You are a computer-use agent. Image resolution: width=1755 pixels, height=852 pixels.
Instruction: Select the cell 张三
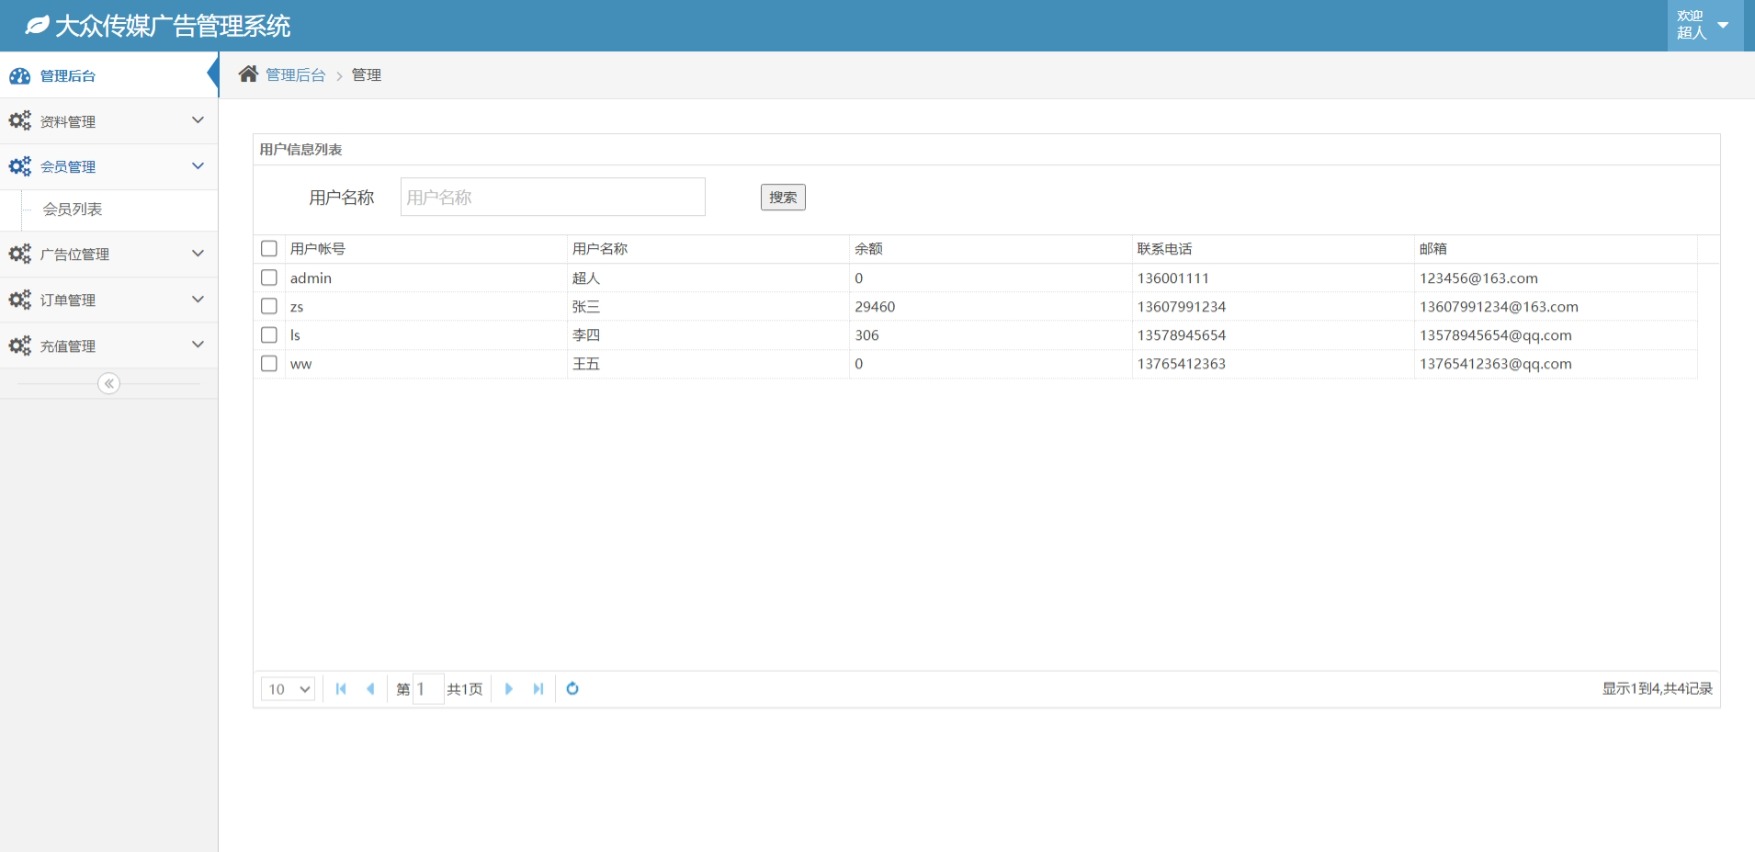[x=708, y=307]
